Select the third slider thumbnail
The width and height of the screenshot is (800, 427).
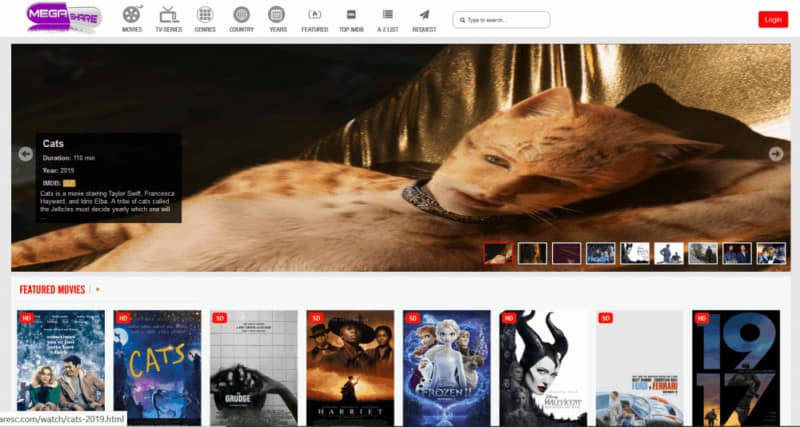pos(566,253)
